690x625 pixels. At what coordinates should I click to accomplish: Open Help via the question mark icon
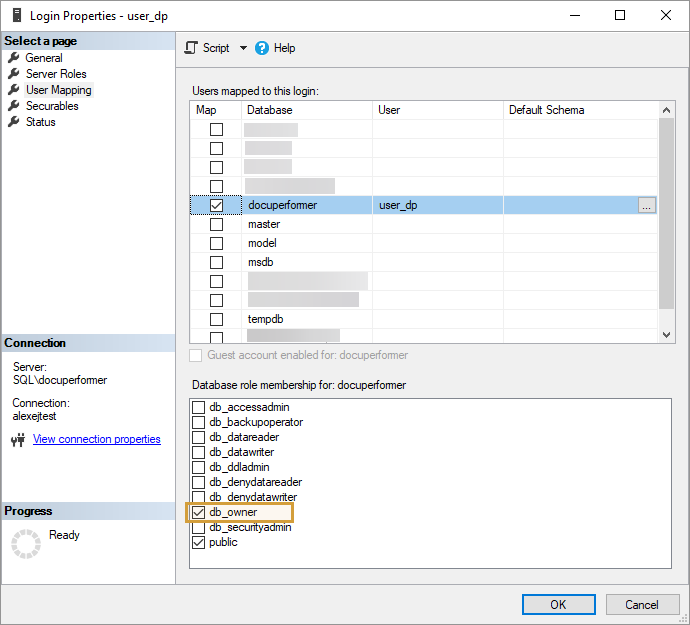point(262,48)
